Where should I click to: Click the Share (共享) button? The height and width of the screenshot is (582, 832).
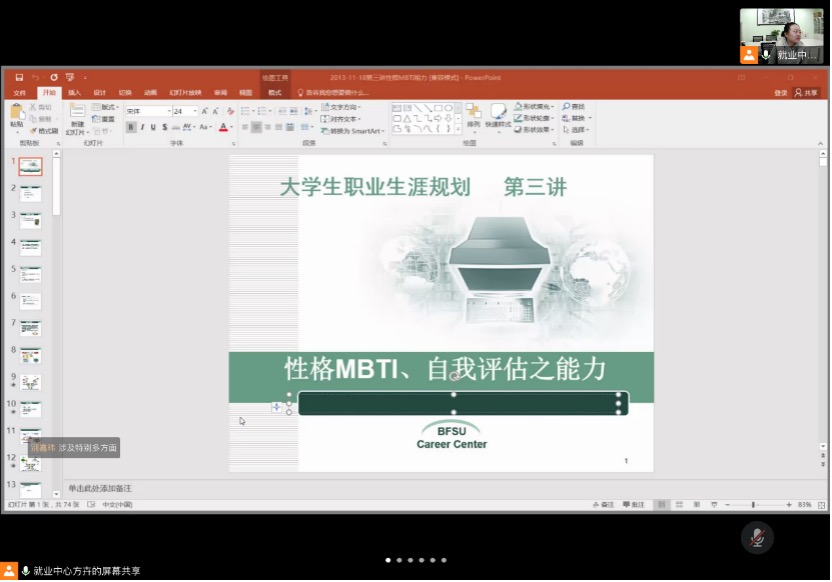pyautogui.click(x=806, y=93)
